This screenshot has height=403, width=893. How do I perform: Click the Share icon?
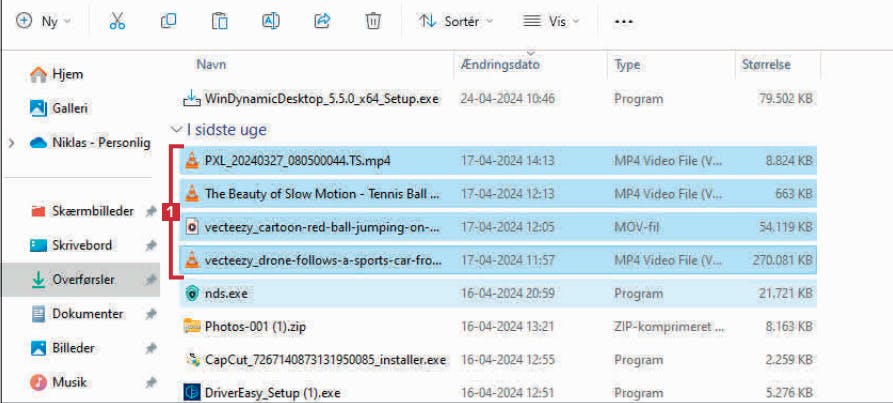click(322, 21)
